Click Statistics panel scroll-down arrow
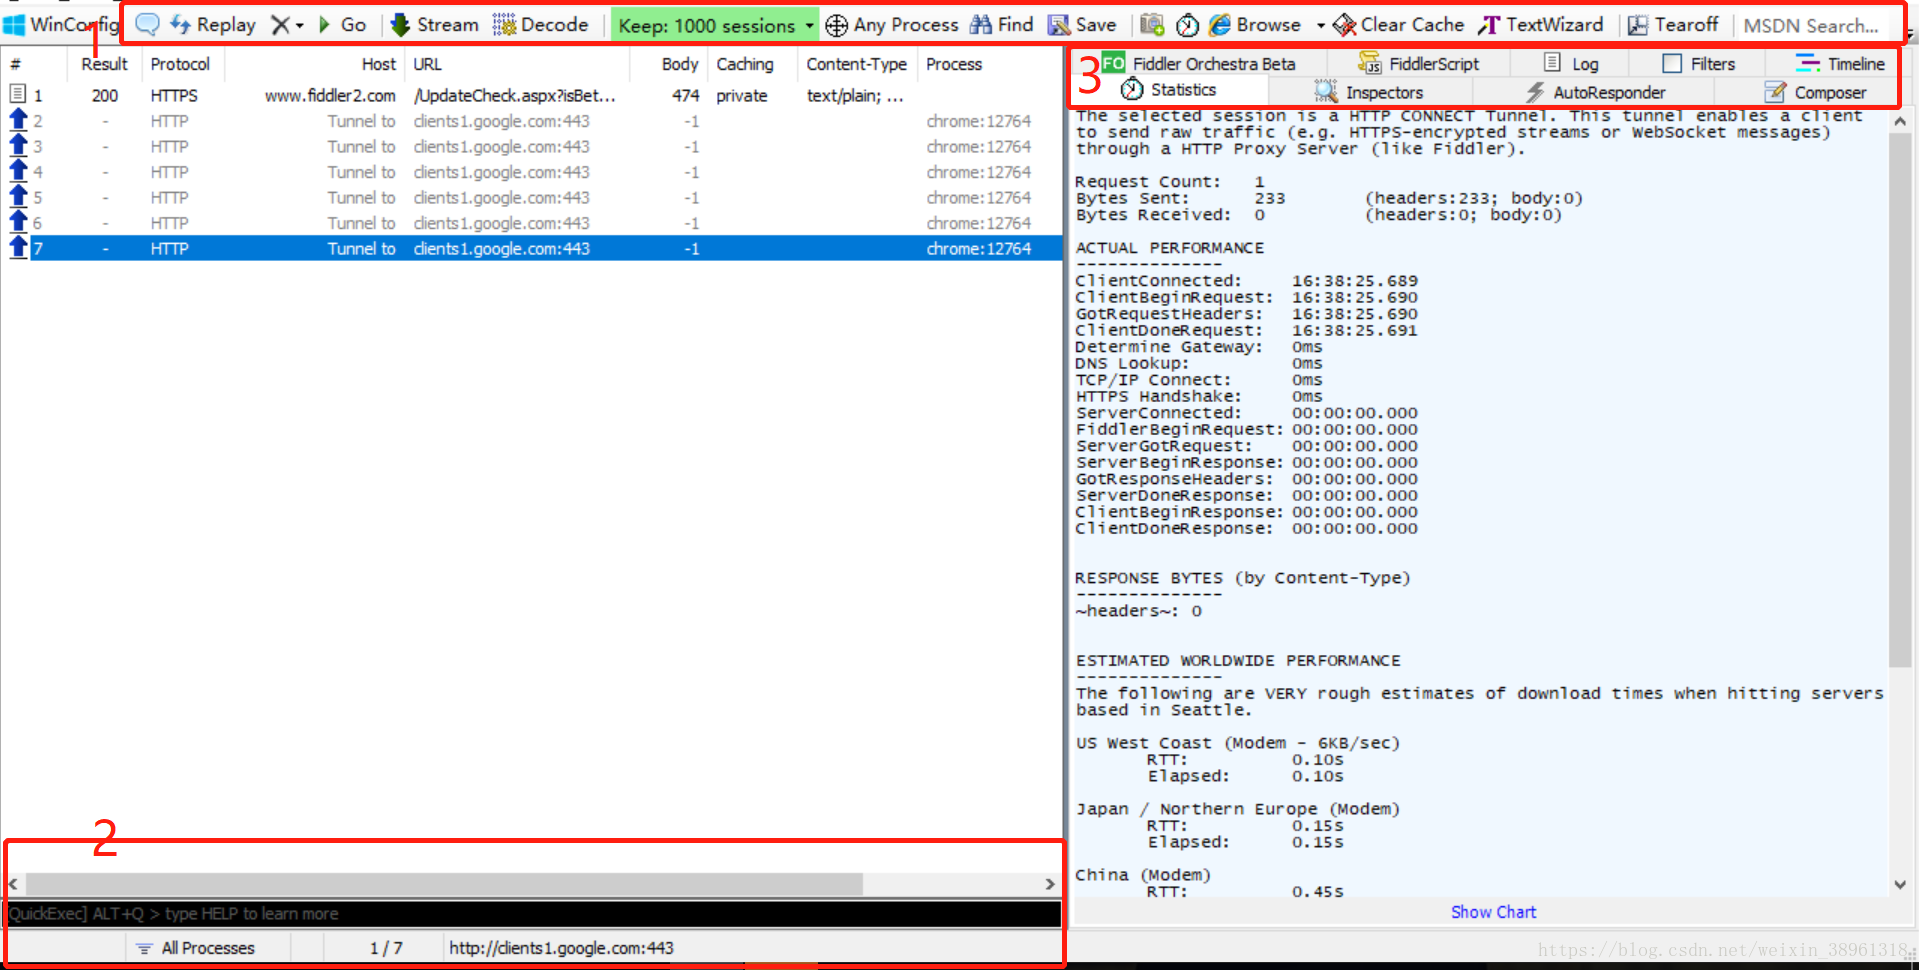This screenshot has height=970, width=1919. (1900, 884)
